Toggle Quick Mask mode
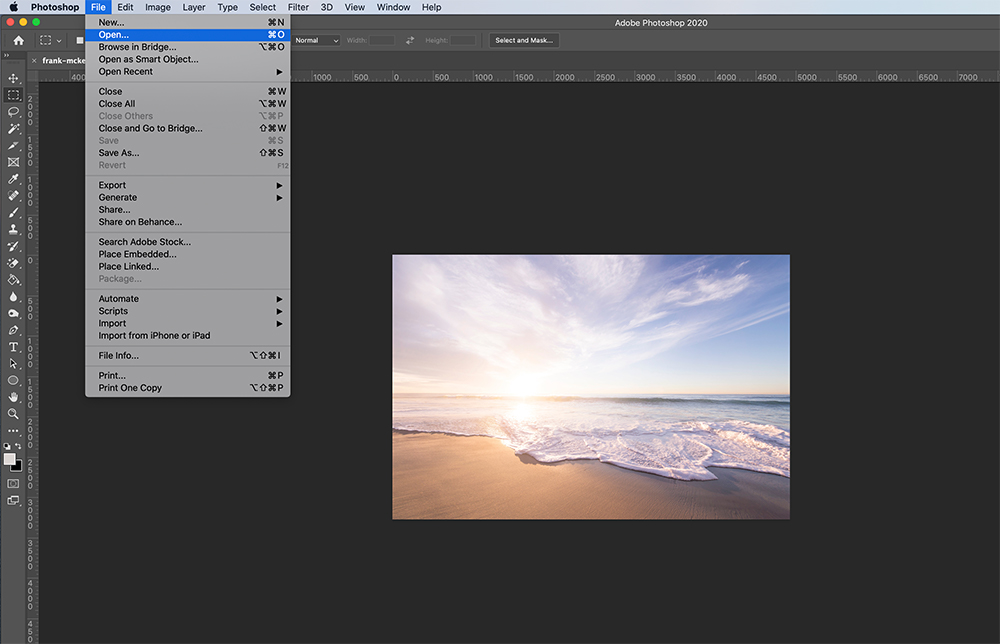Viewport: 1000px width, 644px height. click(x=13, y=482)
